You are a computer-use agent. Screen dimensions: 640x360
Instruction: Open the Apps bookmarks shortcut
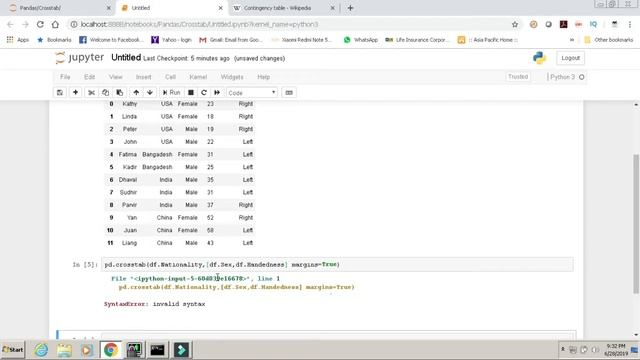coord(18,40)
